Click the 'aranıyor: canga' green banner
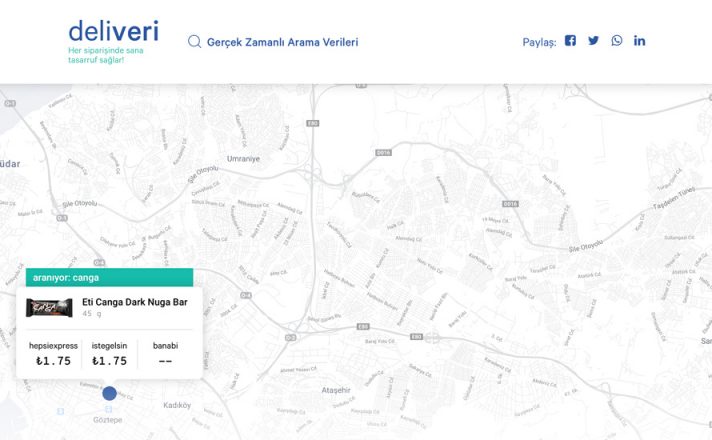 (x=109, y=277)
